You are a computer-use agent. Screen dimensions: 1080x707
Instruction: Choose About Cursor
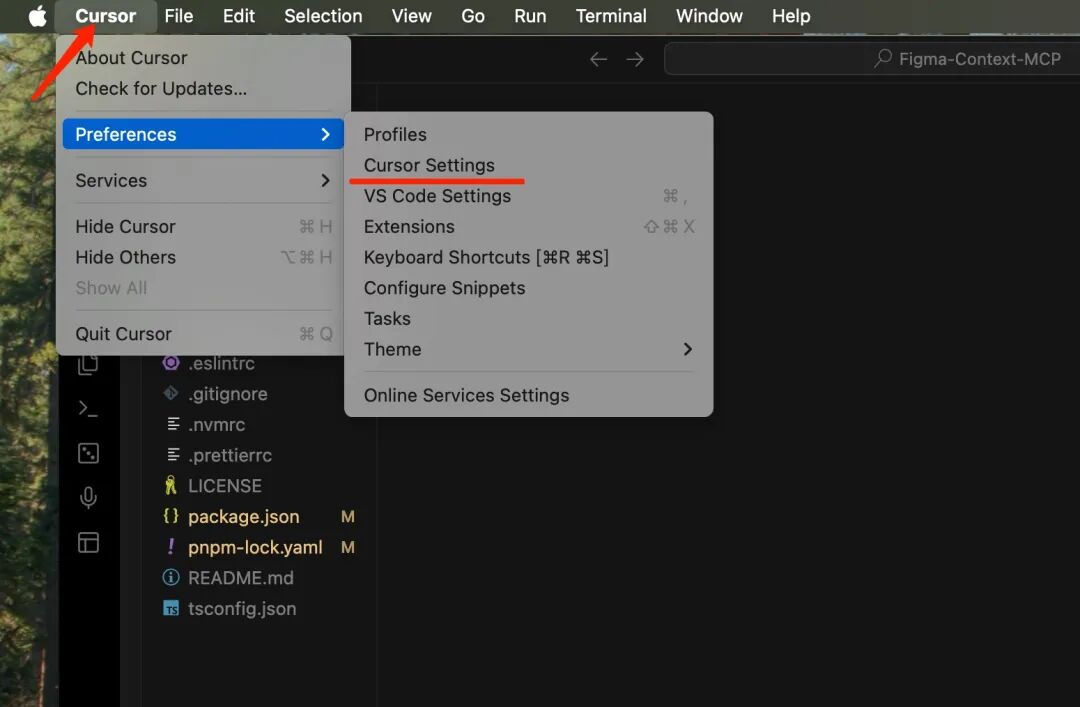tap(203, 58)
